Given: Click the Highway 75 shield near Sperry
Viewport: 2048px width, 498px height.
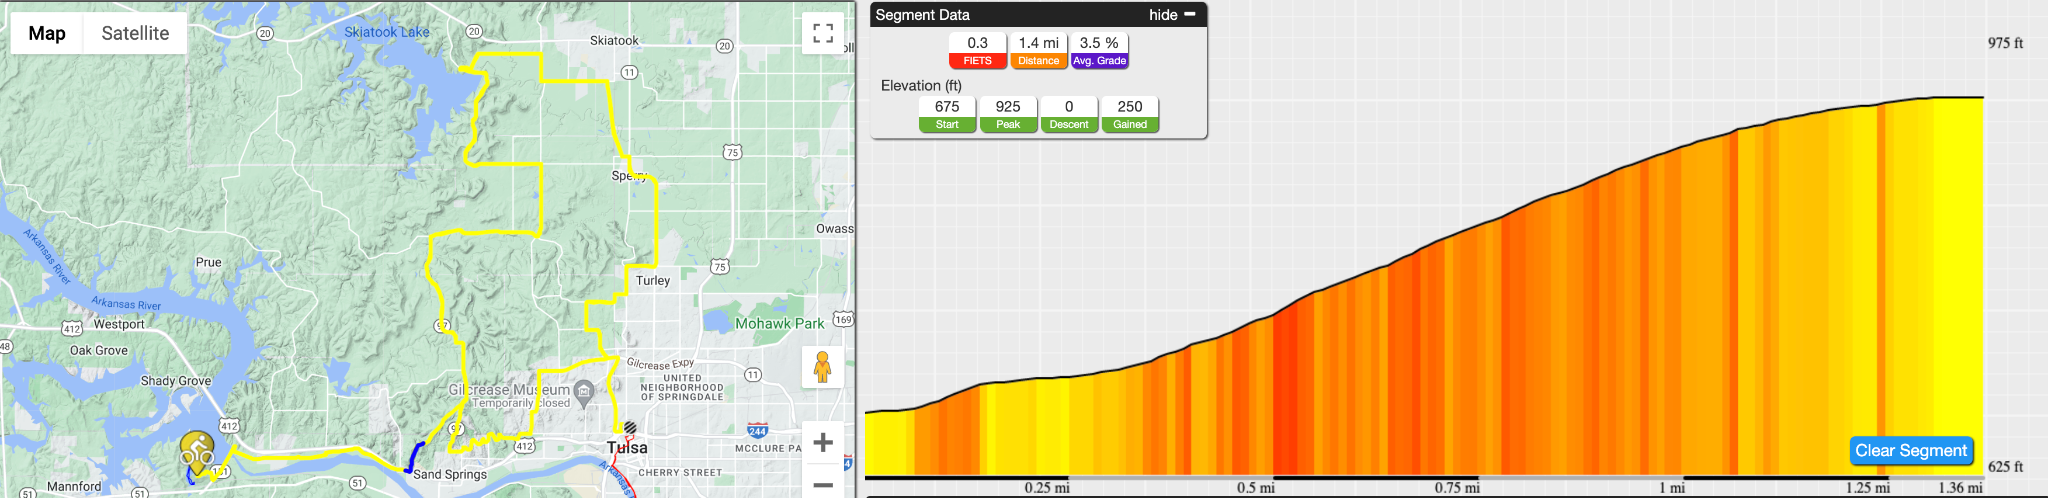Looking at the screenshot, I should (732, 152).
